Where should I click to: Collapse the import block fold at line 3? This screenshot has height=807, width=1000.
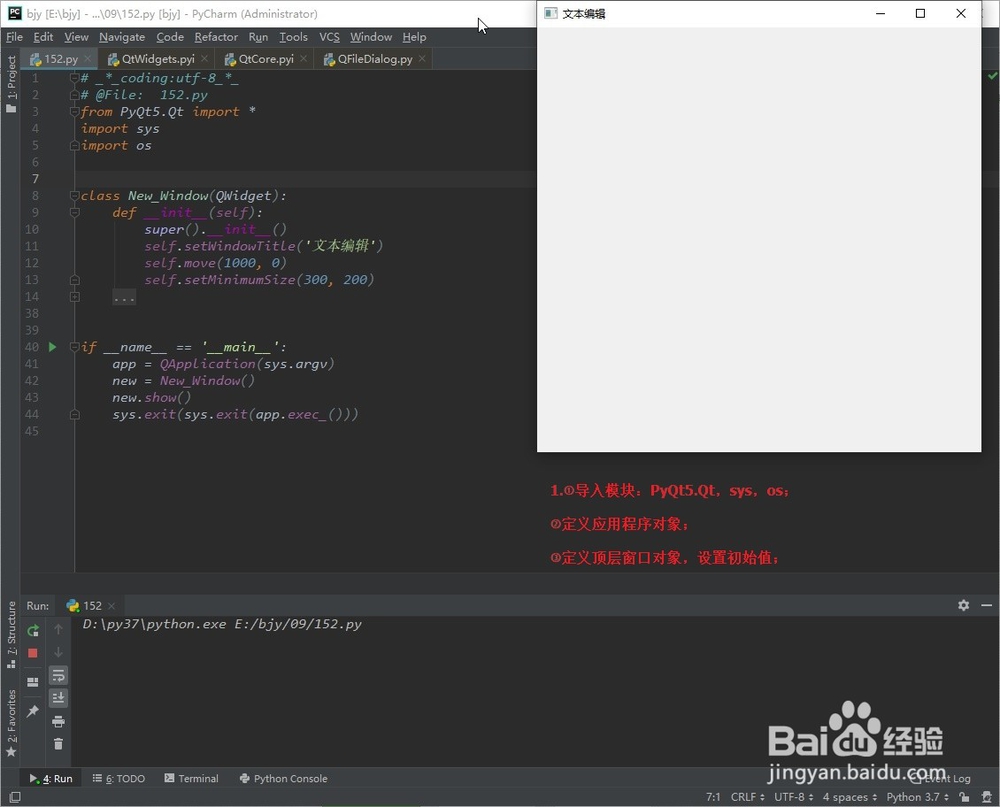[75, 112]
